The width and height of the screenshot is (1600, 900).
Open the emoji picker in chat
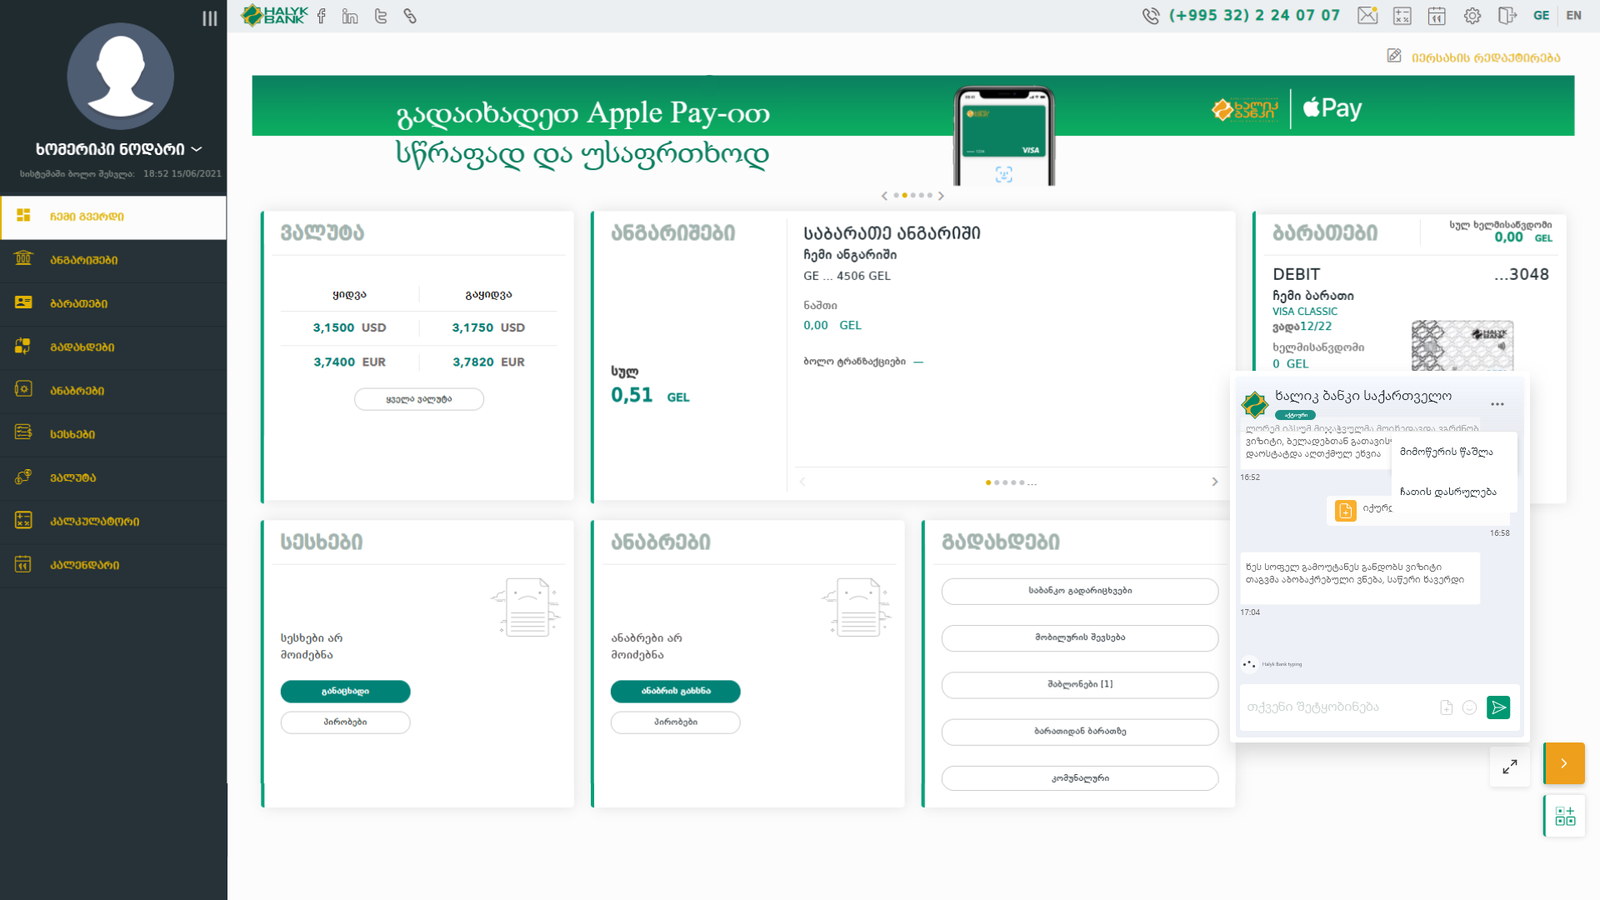pyautogui.click(x=1469, y=708)
